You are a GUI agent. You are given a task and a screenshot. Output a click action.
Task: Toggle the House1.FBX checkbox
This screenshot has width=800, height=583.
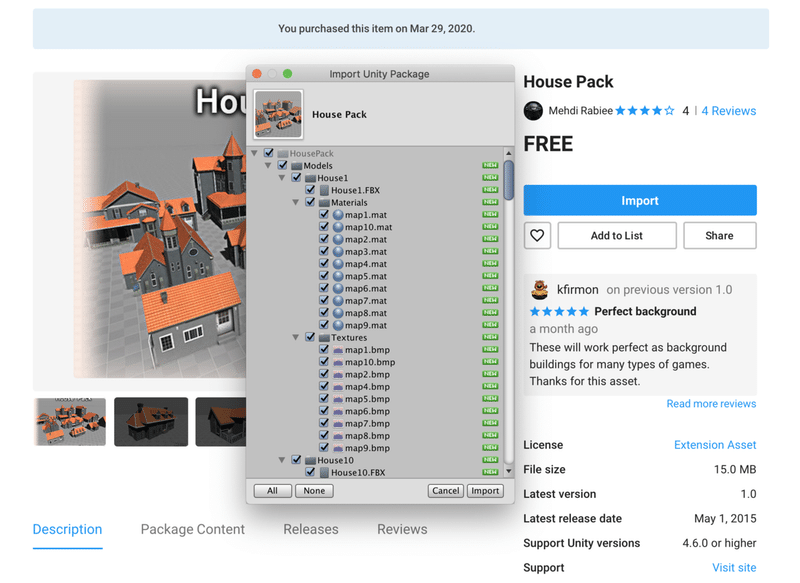tap(310, 190)
